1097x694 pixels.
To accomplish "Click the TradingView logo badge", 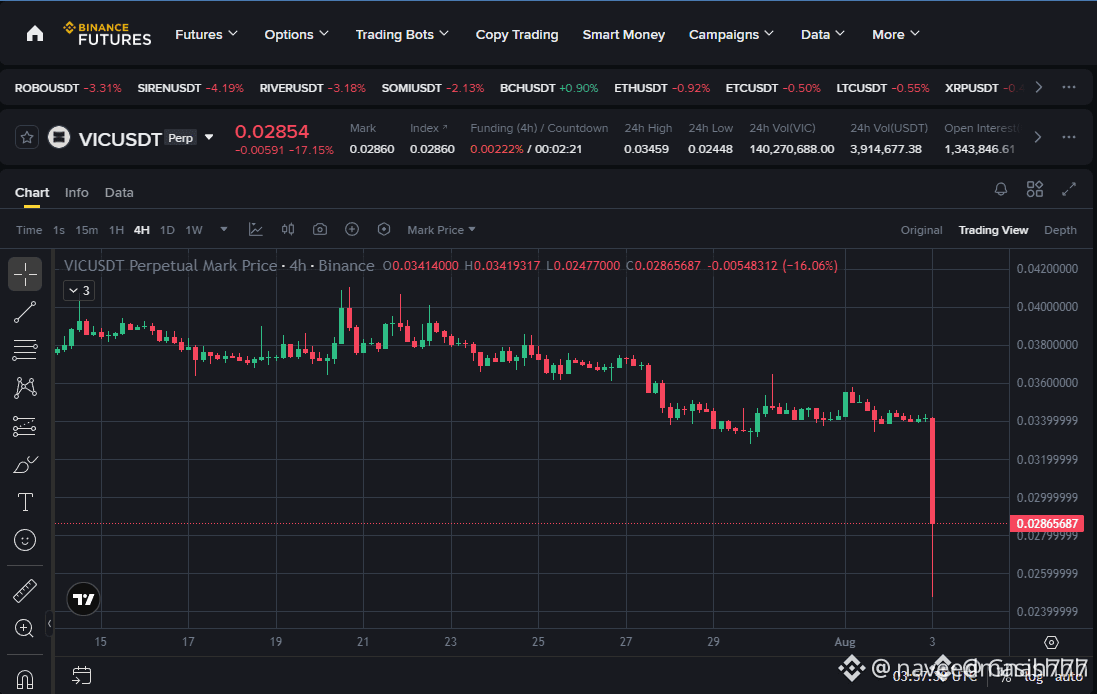I will pos(83,599).
